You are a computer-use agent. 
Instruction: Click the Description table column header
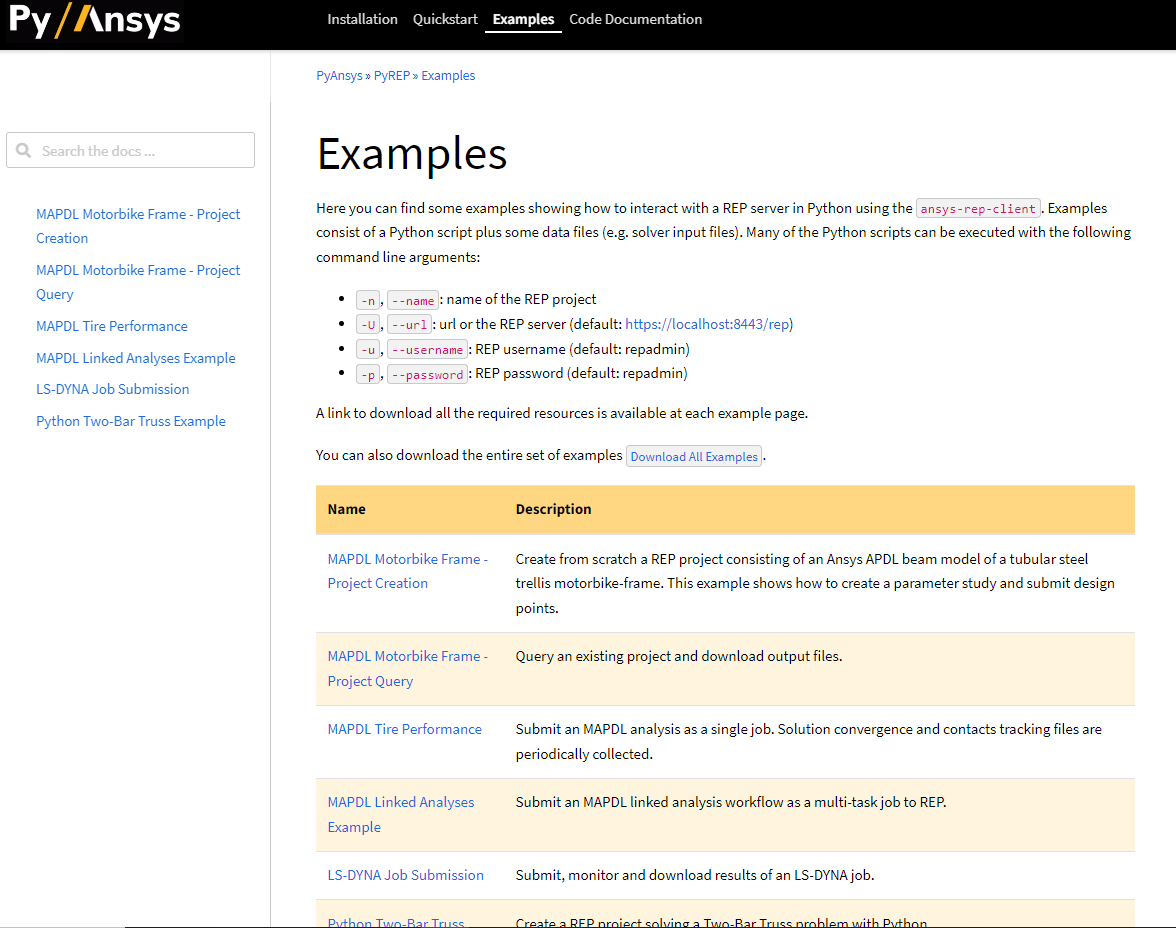554,509
